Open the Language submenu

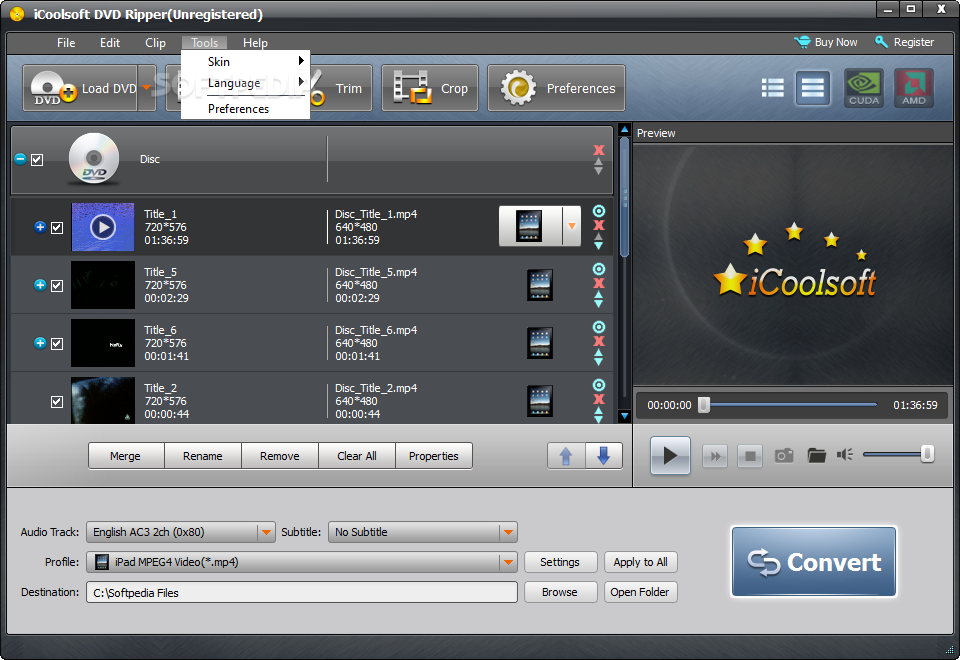[246, 82]
